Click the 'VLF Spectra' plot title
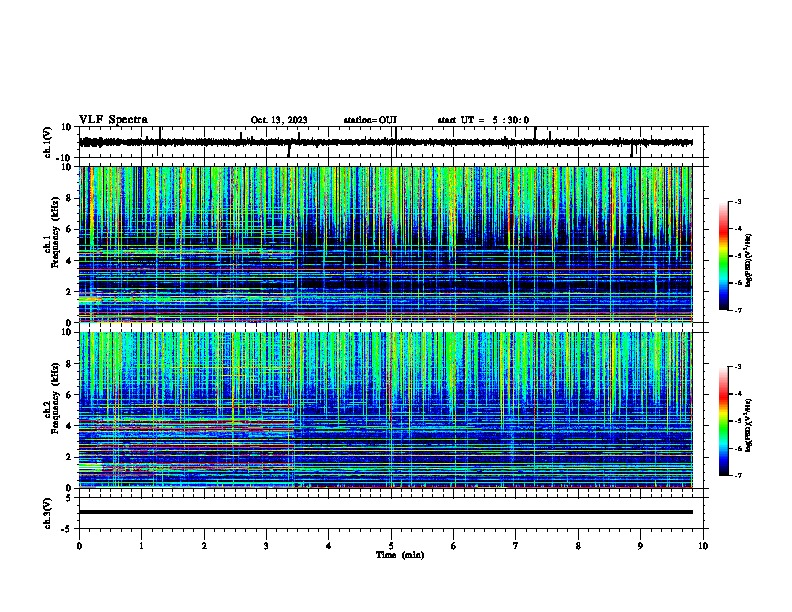This screenshot has height=612, width=792. point(113,120)
